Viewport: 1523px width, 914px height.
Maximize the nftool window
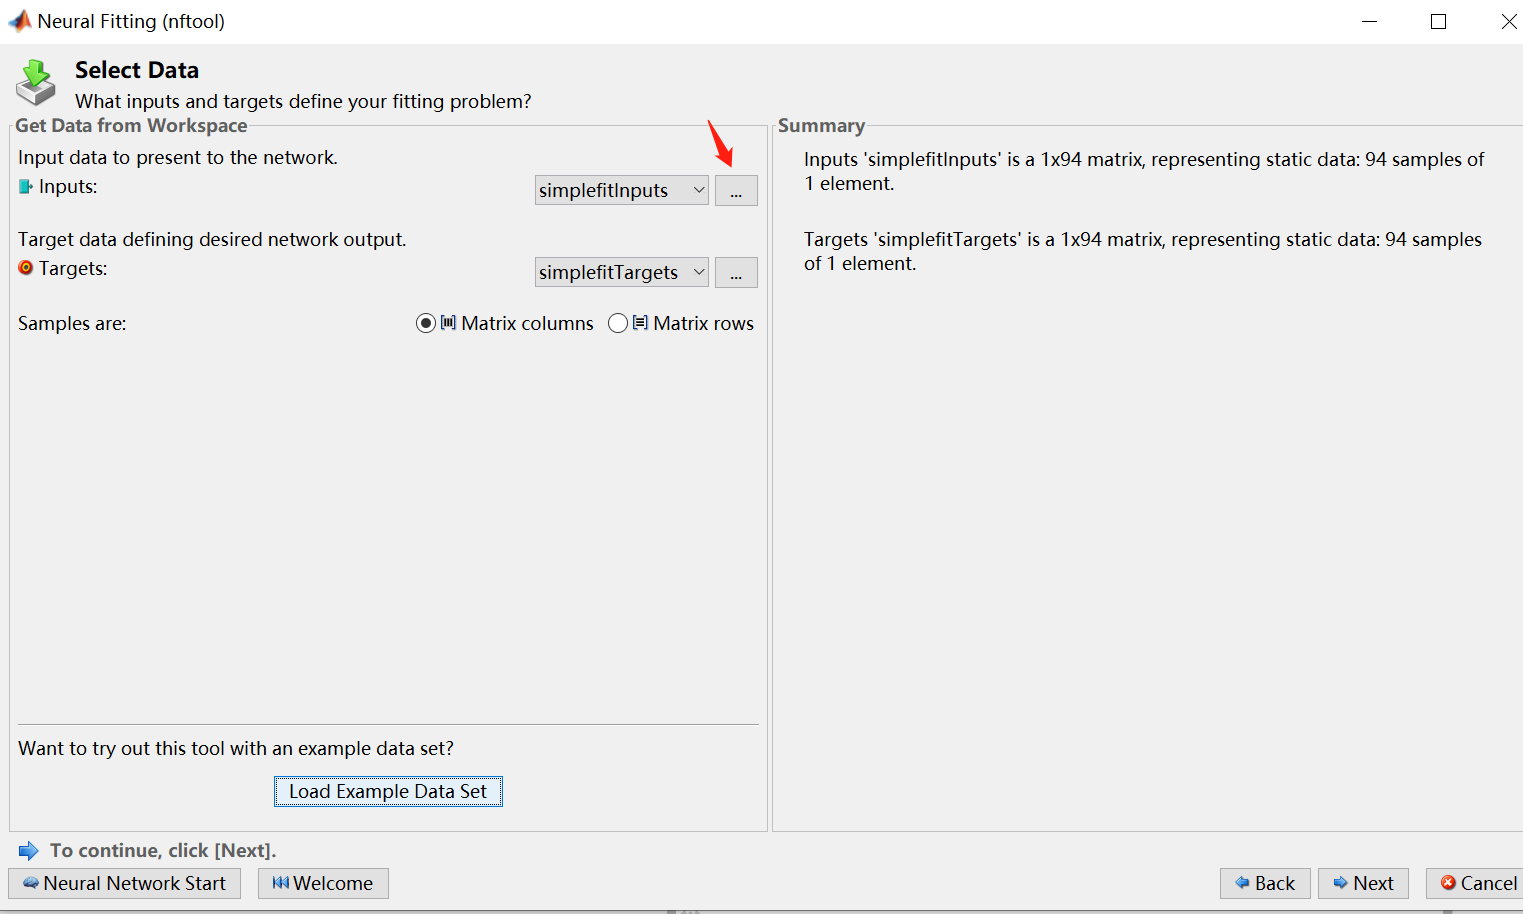pyautogui.click(x=1438, y=21)
